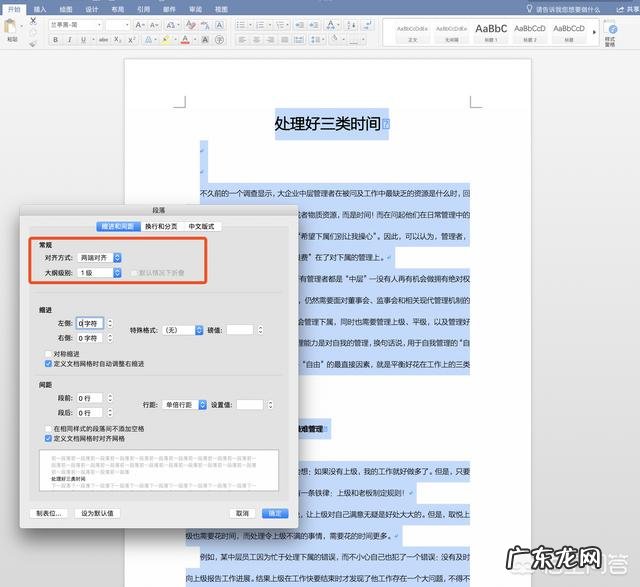This screenshot has height=587, width=640.
Task: Click the character shading A icon
Action: (x=205, y=40)
